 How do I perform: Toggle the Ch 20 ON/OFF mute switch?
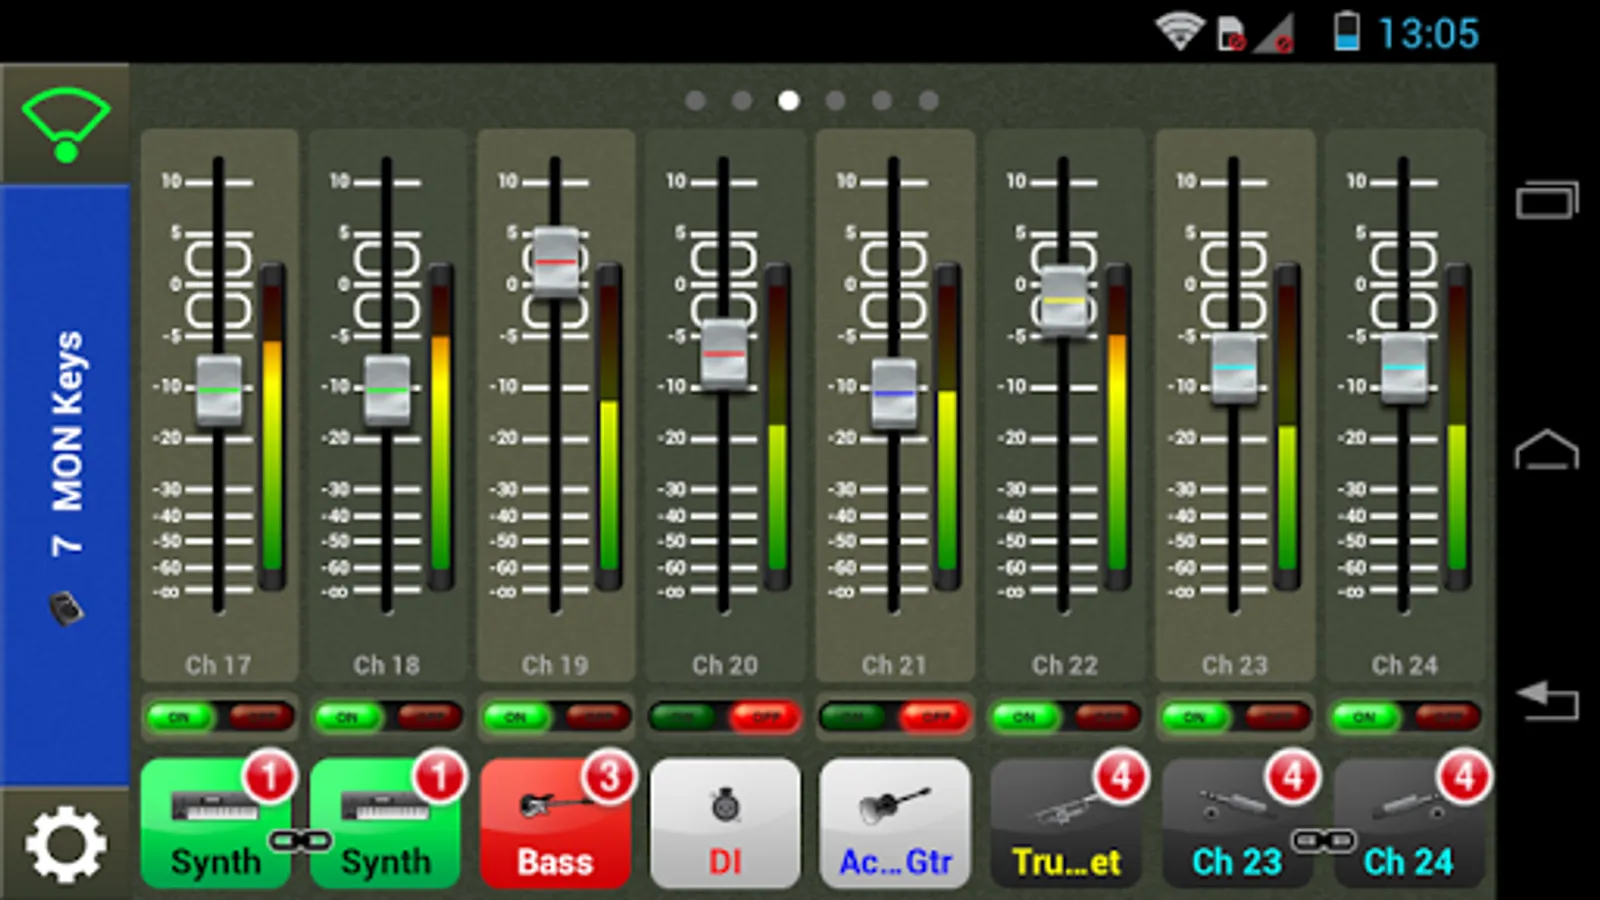tap(725, 716)
